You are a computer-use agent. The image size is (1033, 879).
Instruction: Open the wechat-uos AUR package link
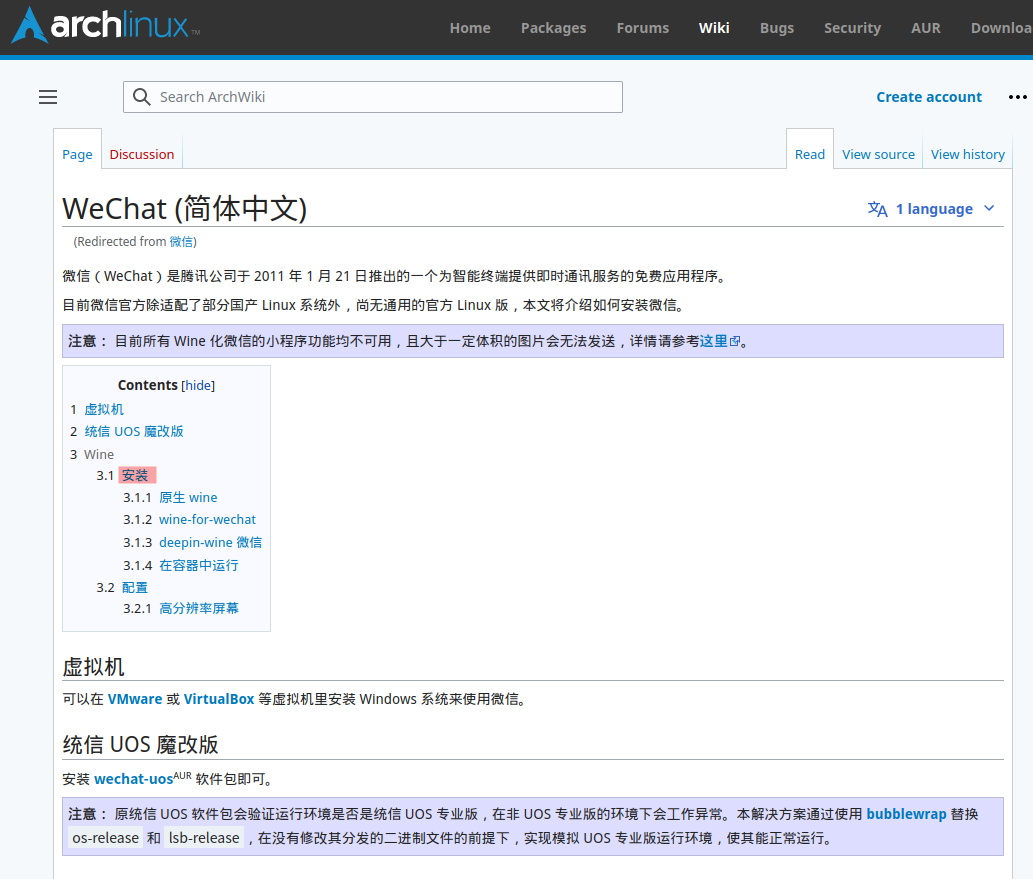pos(133,779)
